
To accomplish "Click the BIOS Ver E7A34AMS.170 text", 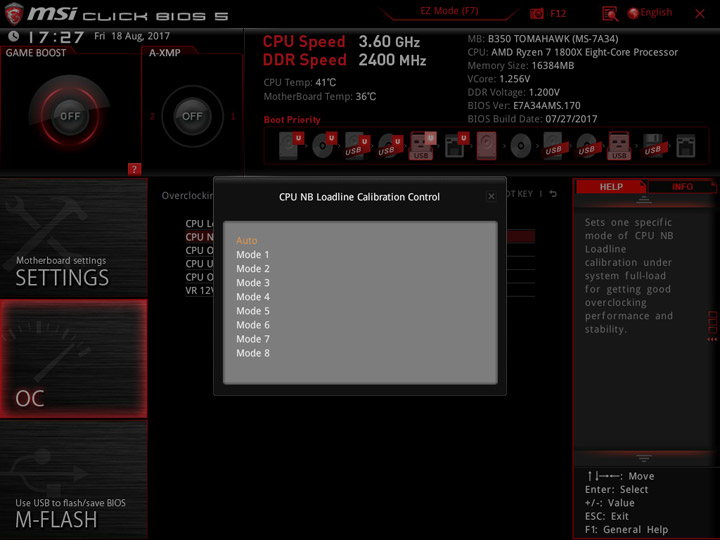I will [x=524, y=106].
